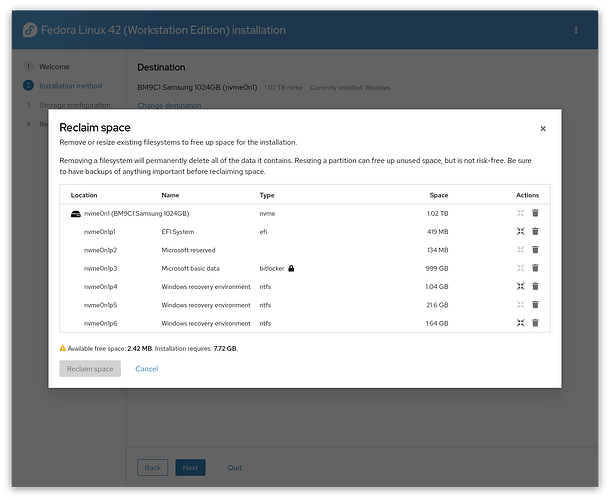Click the 7.72 GB installation requirement value

point(225,348)
